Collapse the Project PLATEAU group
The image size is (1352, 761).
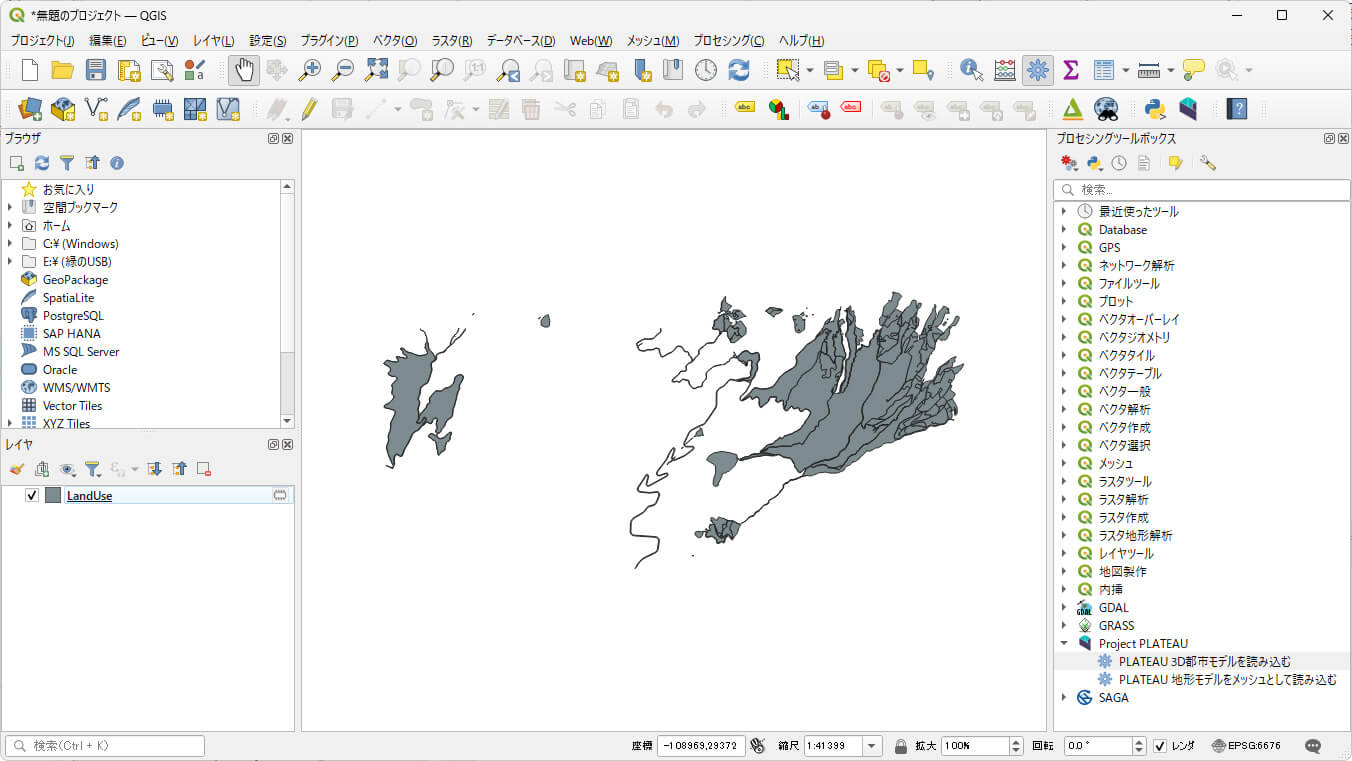[x=1064, y=644]
